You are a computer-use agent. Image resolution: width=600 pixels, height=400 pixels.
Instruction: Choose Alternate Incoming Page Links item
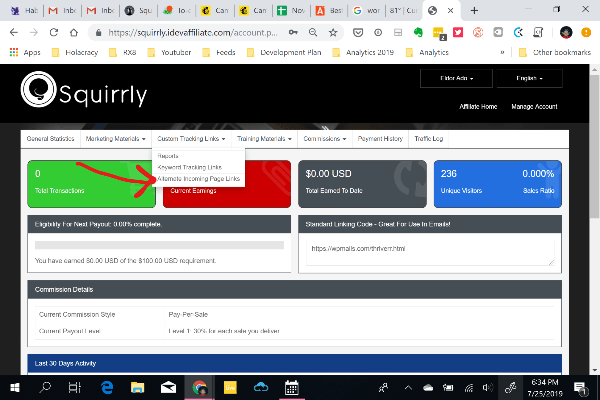click(198, 179)
